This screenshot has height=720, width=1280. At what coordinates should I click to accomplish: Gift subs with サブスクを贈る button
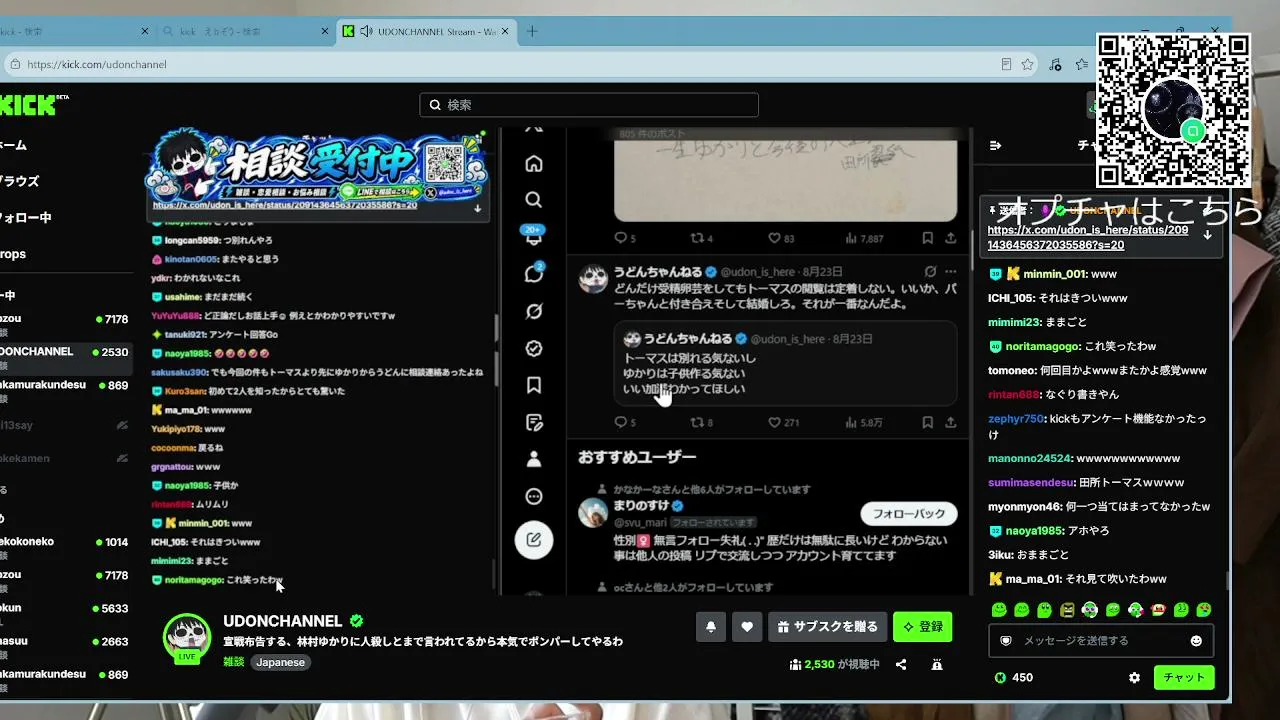pos(827,627)
